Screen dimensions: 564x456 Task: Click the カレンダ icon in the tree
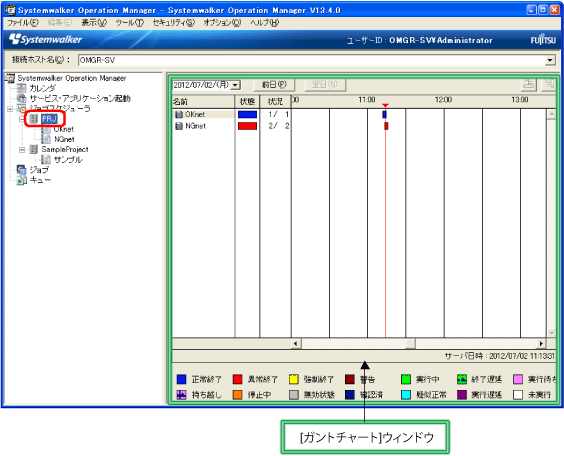pos(22,88)
